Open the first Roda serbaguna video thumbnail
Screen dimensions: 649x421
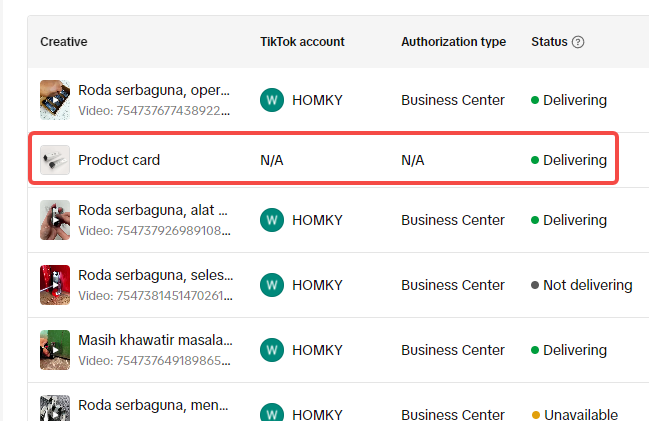pyautogui.click(x=55, y=100)
